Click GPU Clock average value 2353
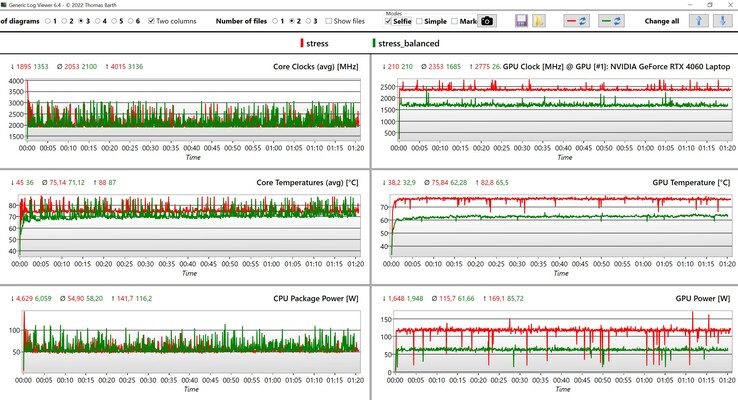 pos(436,66)
